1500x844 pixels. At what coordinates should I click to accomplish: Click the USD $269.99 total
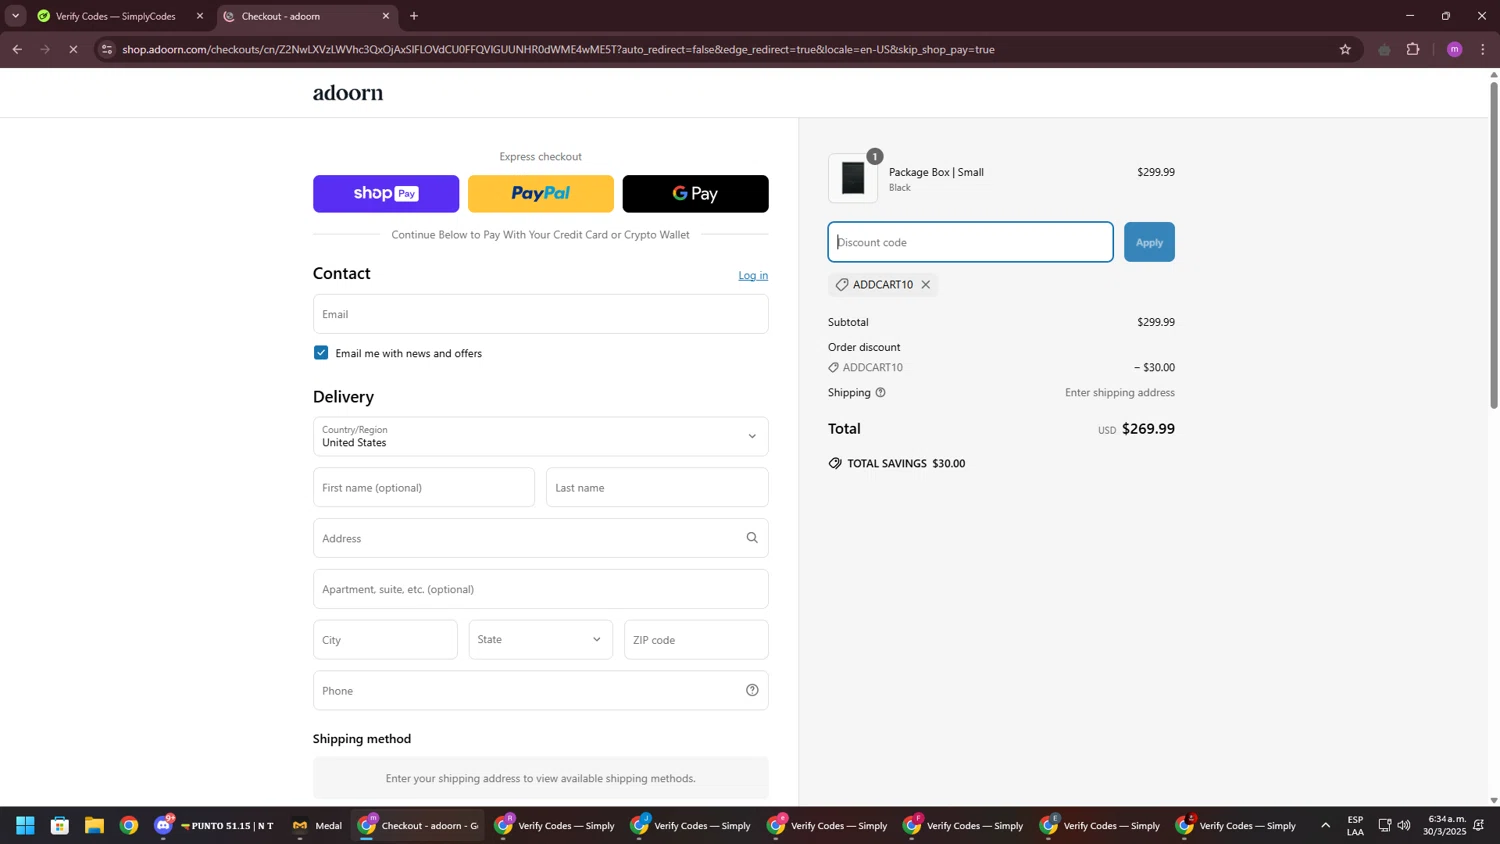(x=1136, y=429)
